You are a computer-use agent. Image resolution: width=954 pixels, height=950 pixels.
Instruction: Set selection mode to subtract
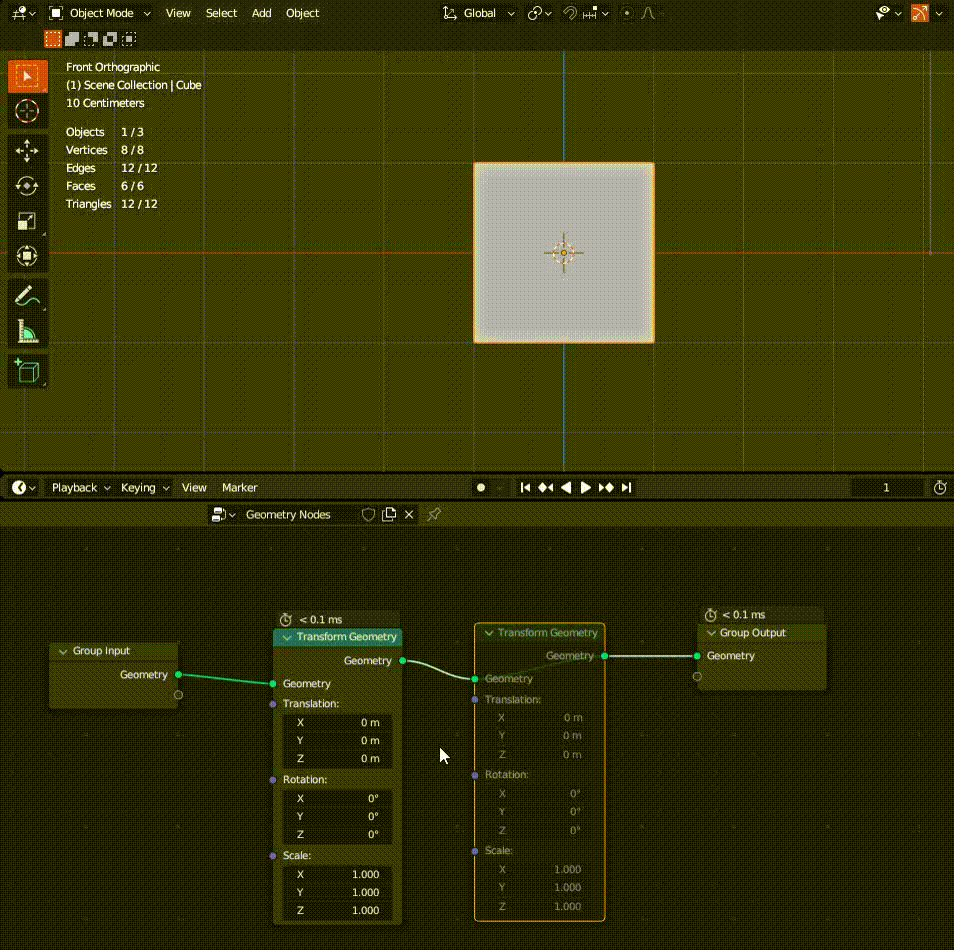(x=91, y=39)
